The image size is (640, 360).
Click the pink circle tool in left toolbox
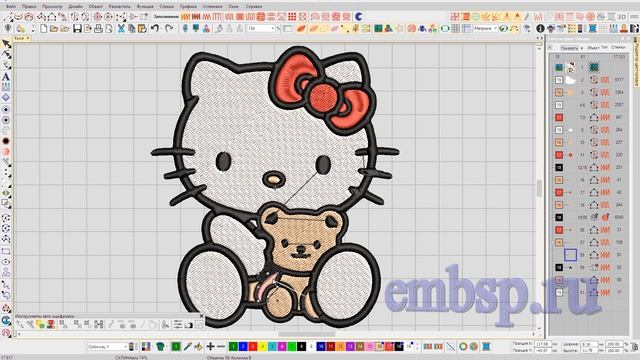6,151
